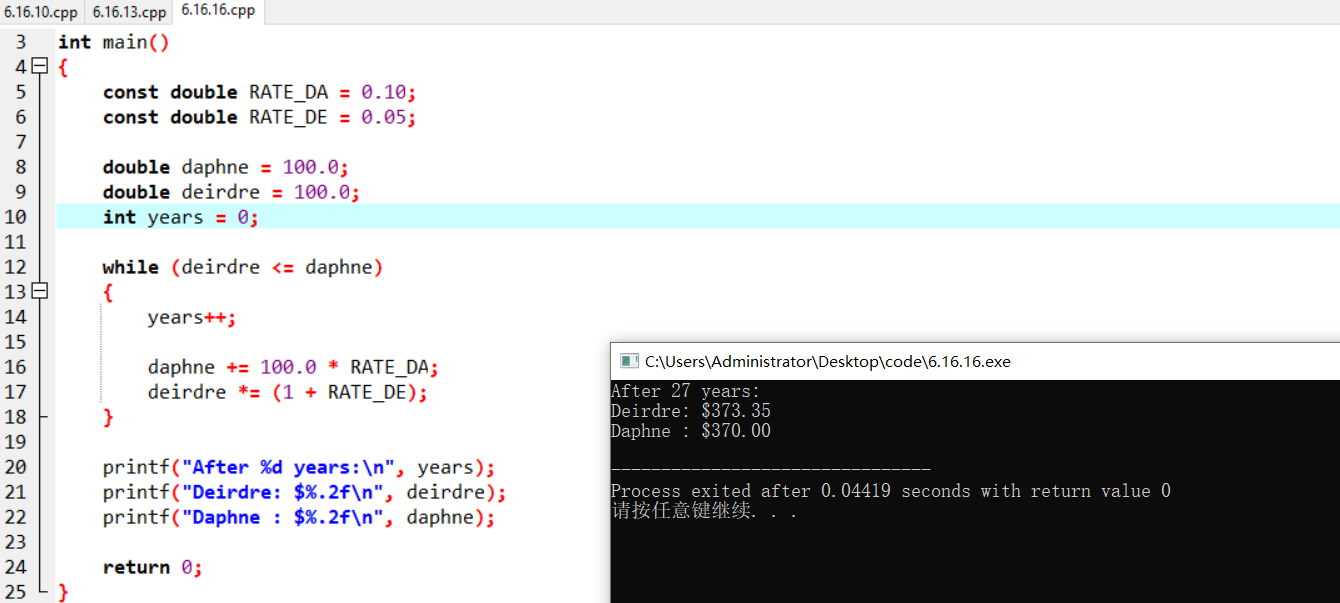Viewport: 1340px width, 603px height.
Task: Click the printf 'Deirdre: $%.2f' line
Action: [304, 492]
